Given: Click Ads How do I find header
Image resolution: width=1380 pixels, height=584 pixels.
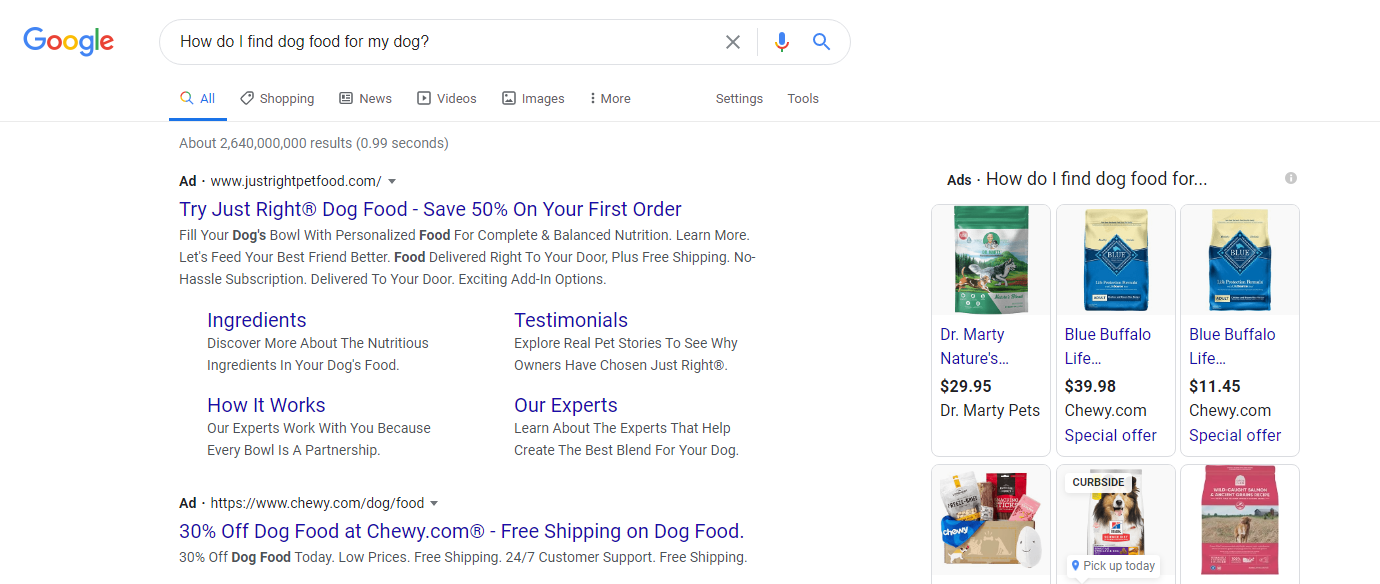Looking at the screenshot, I should [x=1077, y=179].
